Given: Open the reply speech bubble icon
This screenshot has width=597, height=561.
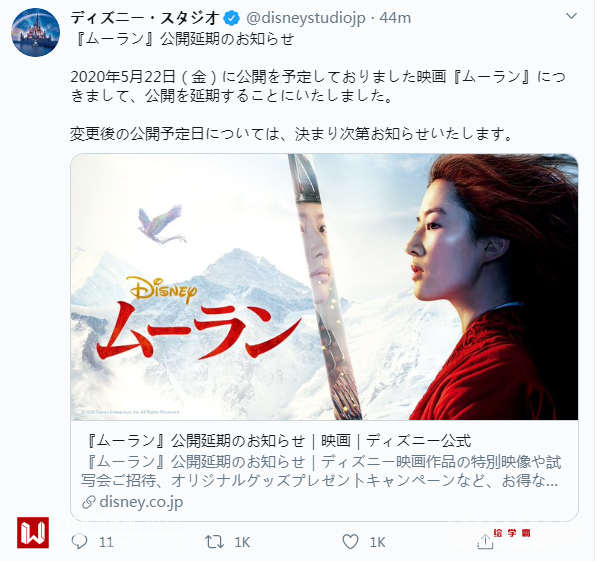Looking at the screenshot, I should (79, 541).
